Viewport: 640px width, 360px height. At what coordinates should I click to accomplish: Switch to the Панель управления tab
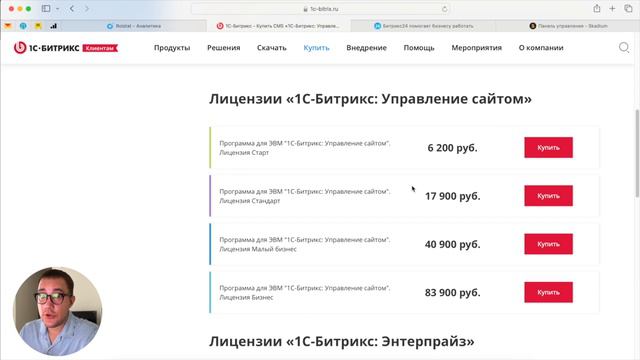tap(567, 26)
